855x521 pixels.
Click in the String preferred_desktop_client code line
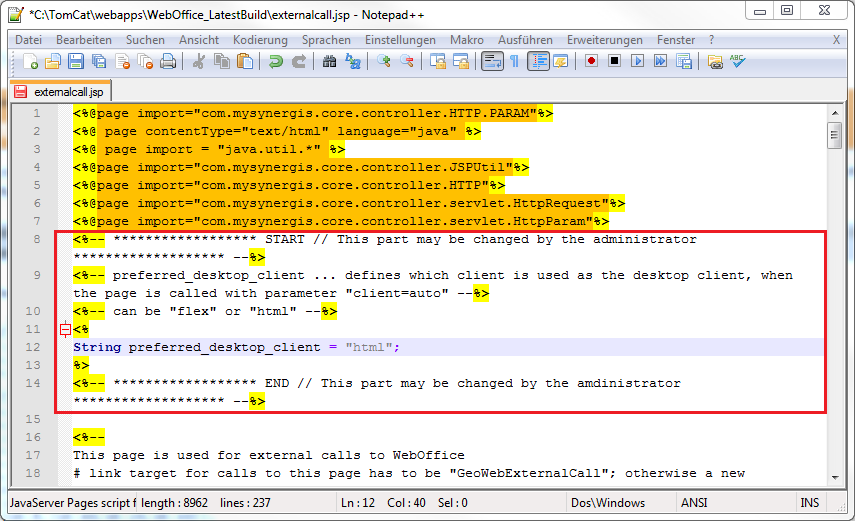(x=236, y=347)
